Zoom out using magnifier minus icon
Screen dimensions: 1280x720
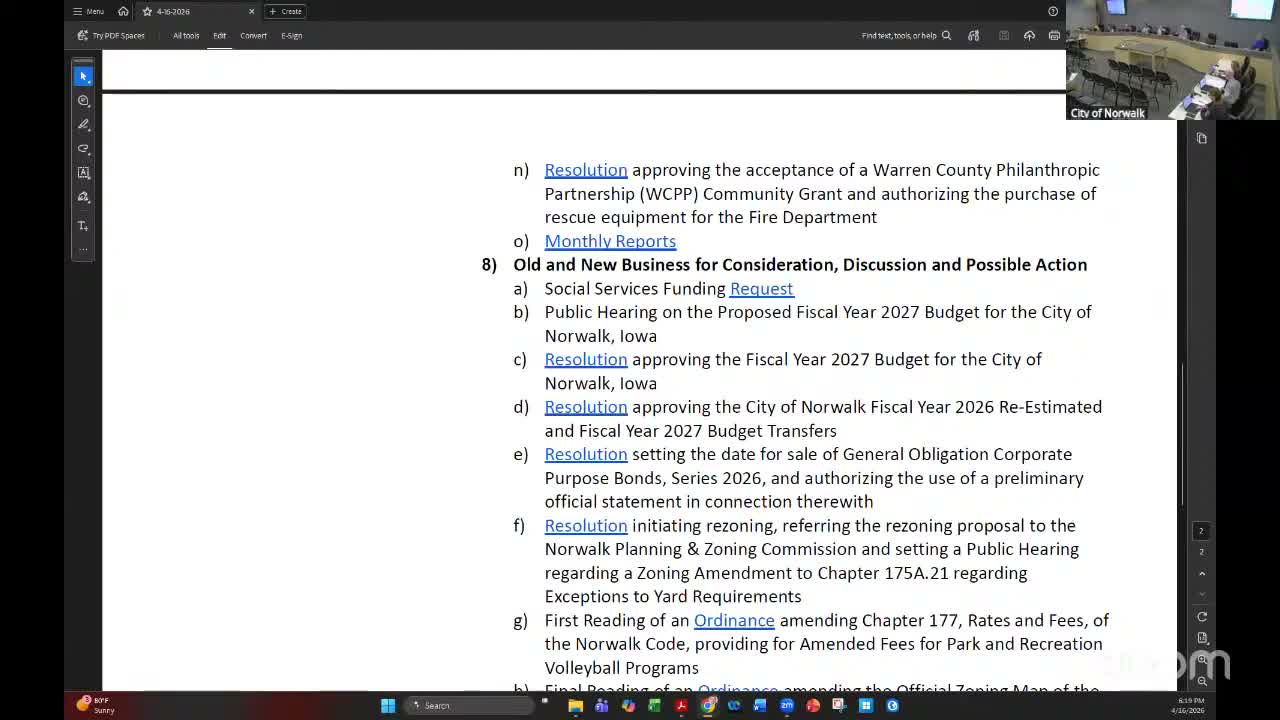(1202, 680)
